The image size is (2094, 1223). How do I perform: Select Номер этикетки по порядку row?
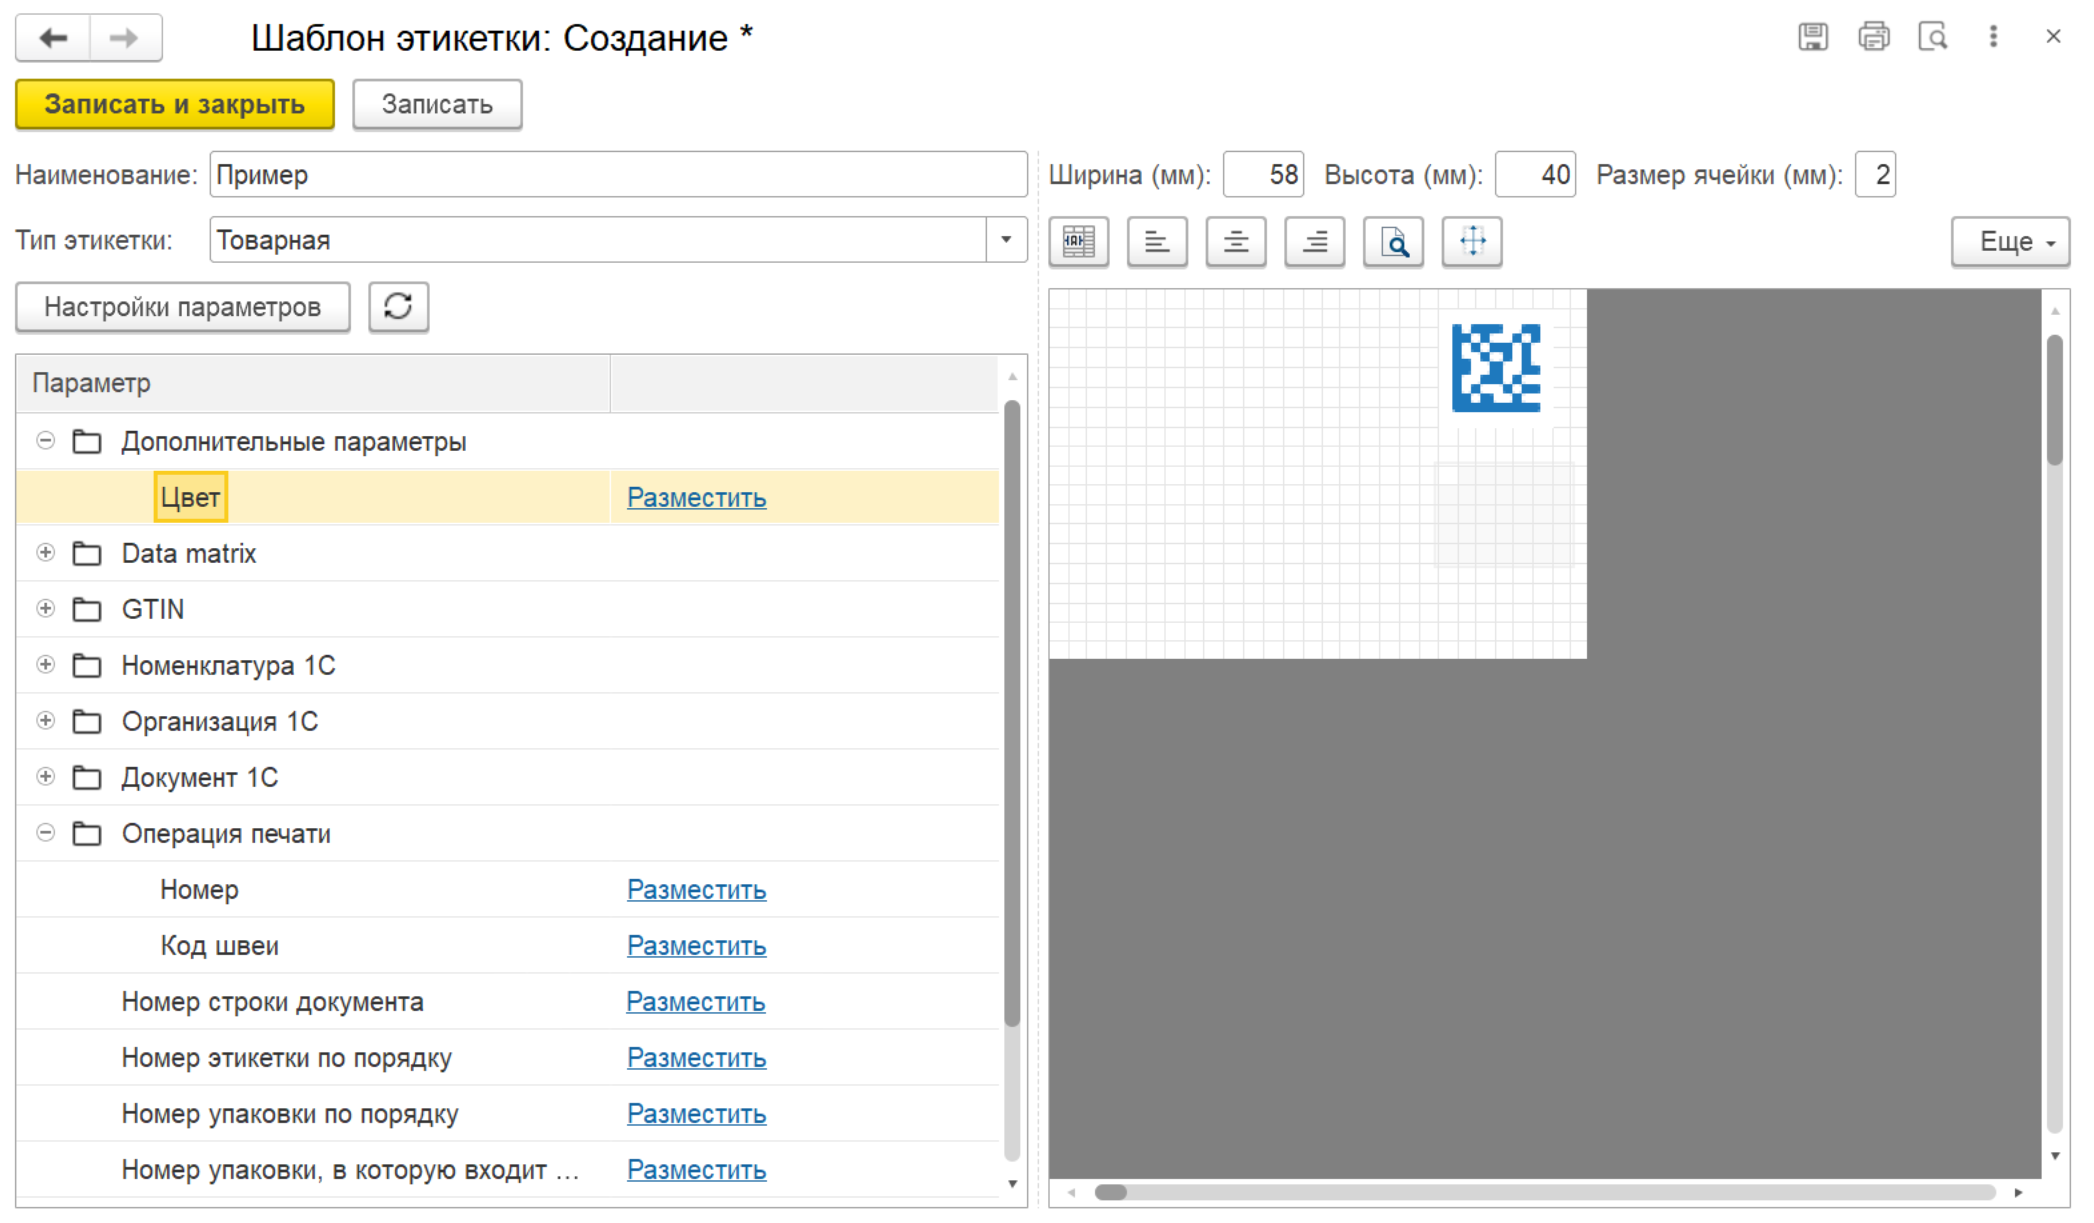click(508, 1057)
